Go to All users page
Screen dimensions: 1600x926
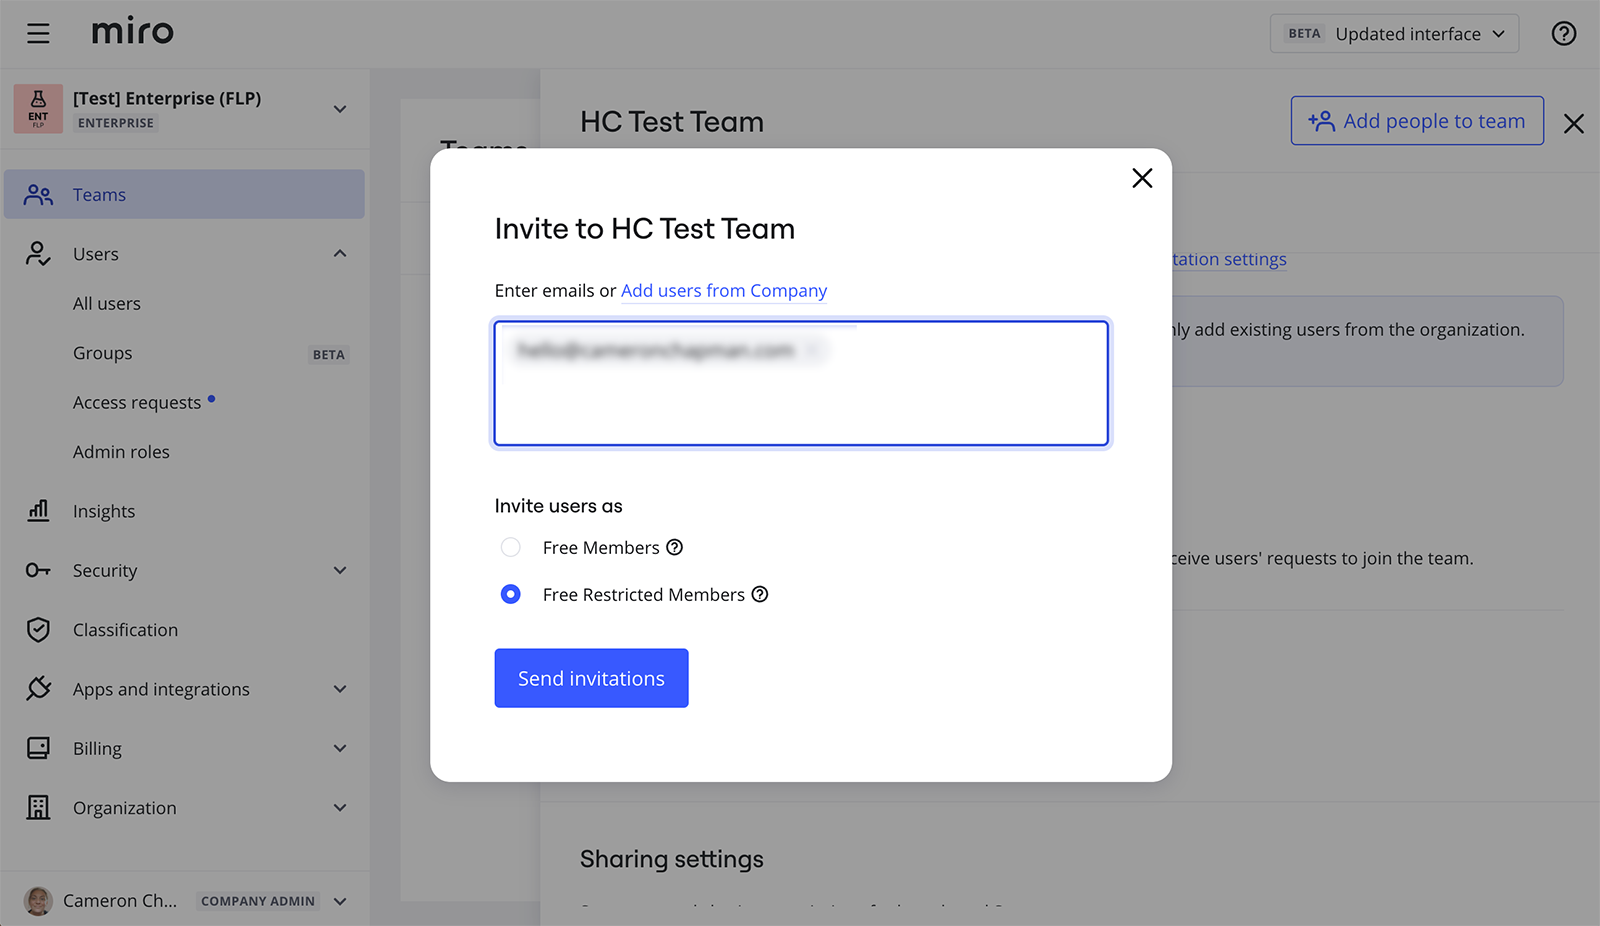[x=107, y=304]
